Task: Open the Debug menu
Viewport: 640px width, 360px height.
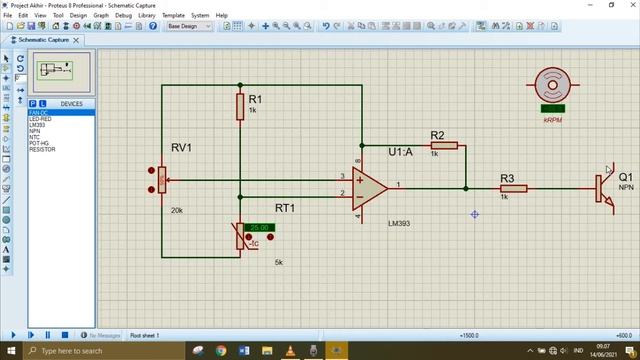Action: click(x=123, y=16)
